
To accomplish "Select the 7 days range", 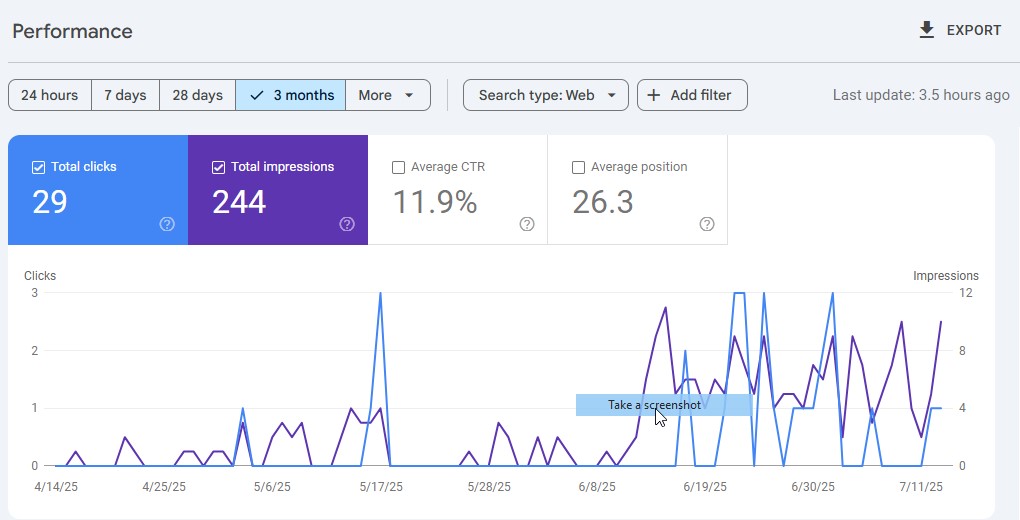I will click(x=125, y=95).
